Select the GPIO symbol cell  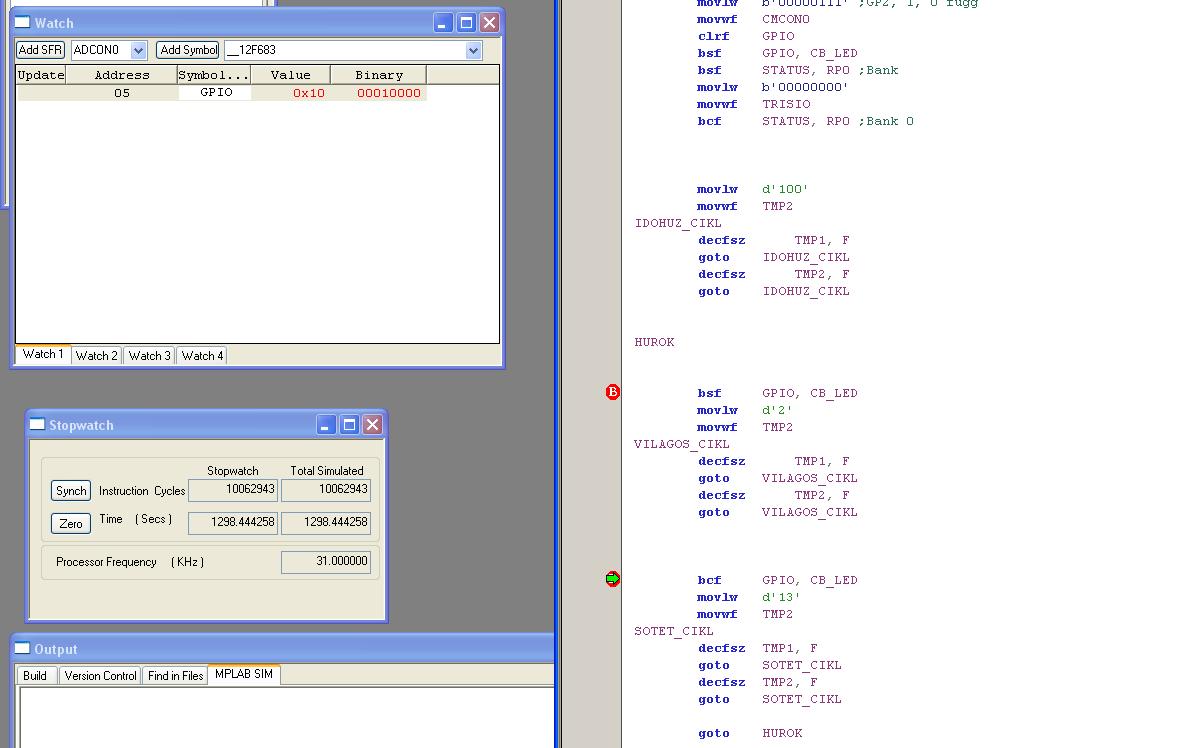tap(215, 92)
